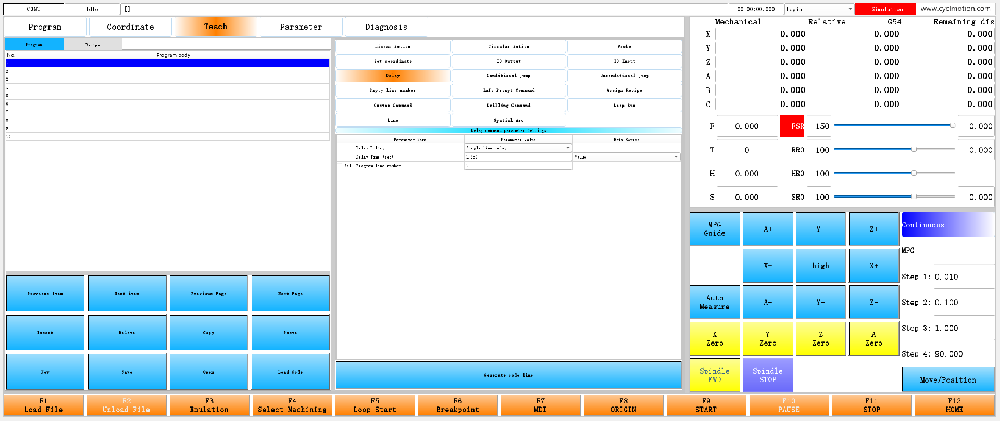Click the S spindle speed field
The height and width of the screenshot is (421, 1000).
tap(746, 197)
